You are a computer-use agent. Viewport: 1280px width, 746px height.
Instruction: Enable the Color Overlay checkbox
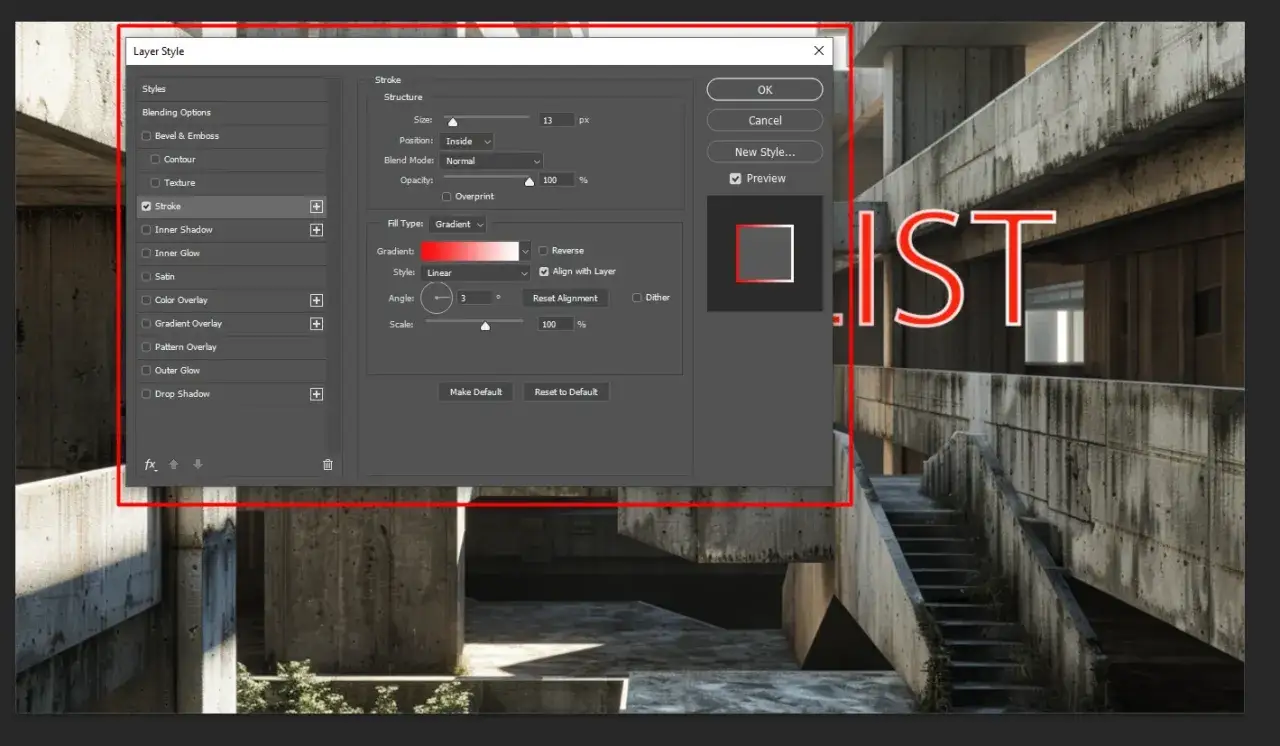[x=147, y=300]
